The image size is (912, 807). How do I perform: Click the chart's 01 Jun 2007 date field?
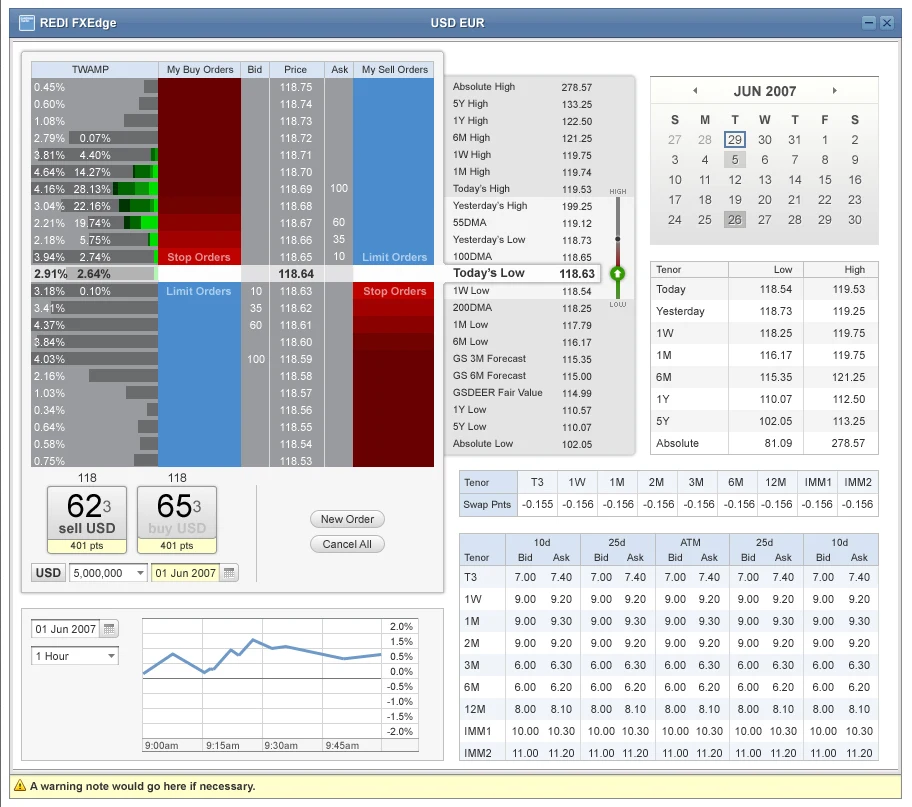tap(65, 628)
